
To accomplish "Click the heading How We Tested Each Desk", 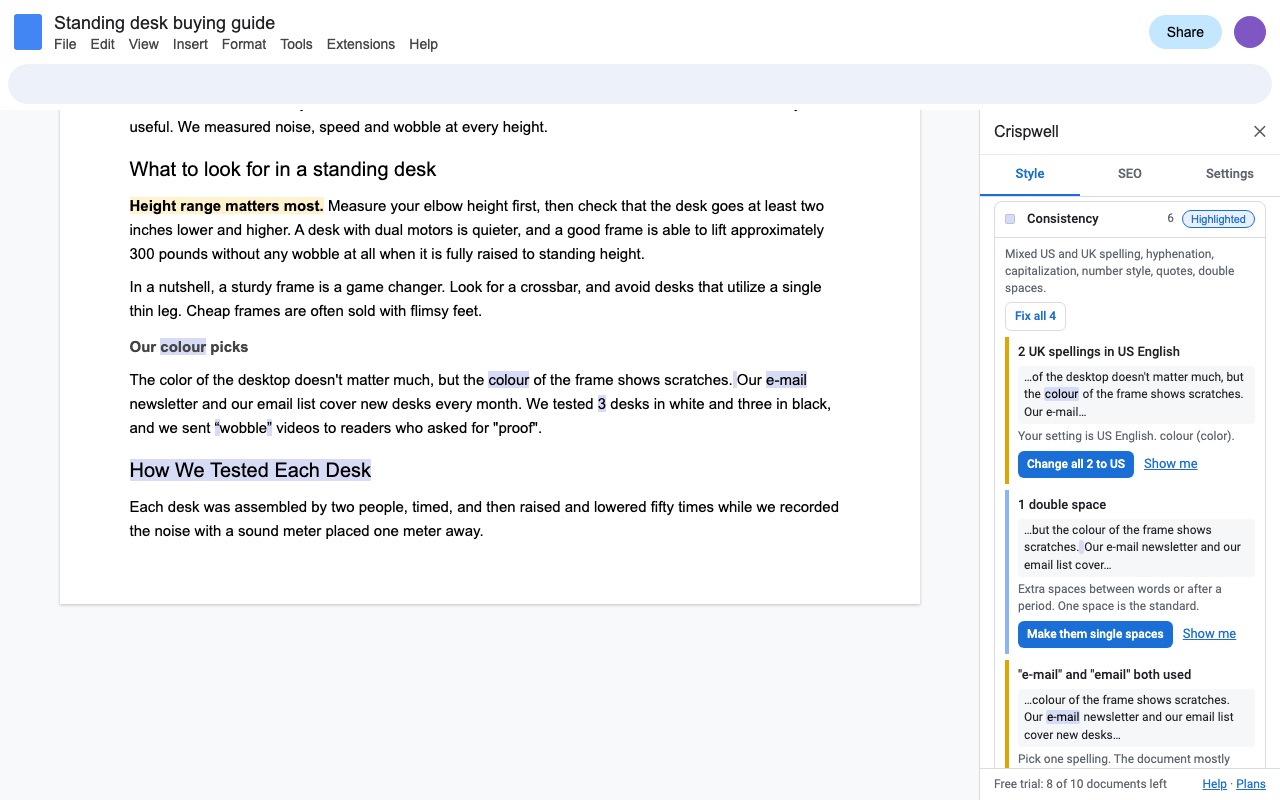I will (x=250, y=470).
